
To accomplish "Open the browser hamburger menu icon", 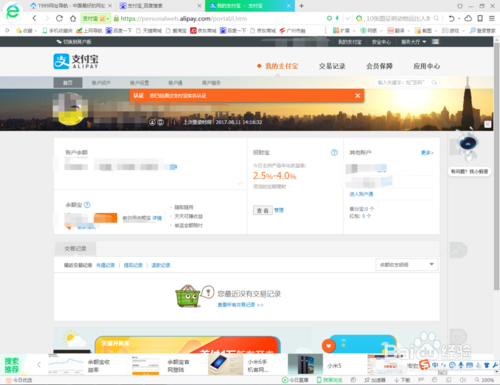I will point(492,18).
